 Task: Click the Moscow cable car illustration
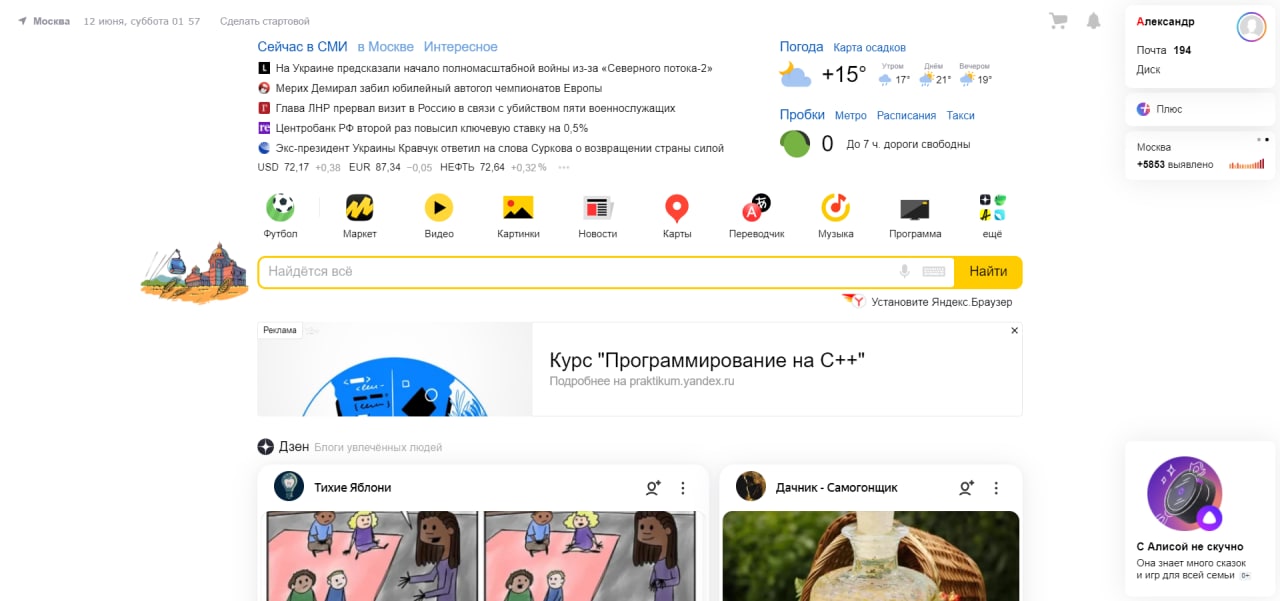pyautogui.click(x=194, y=272)
